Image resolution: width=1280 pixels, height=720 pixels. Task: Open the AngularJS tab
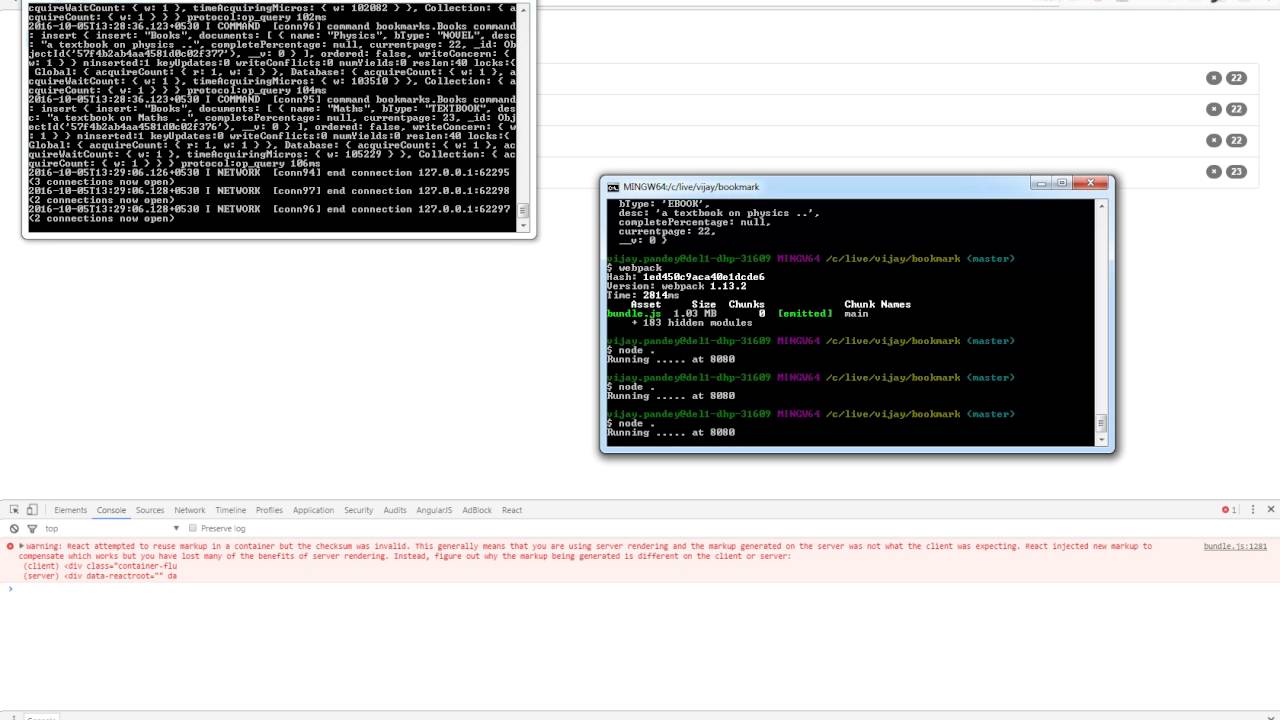(x=434, y=510)
